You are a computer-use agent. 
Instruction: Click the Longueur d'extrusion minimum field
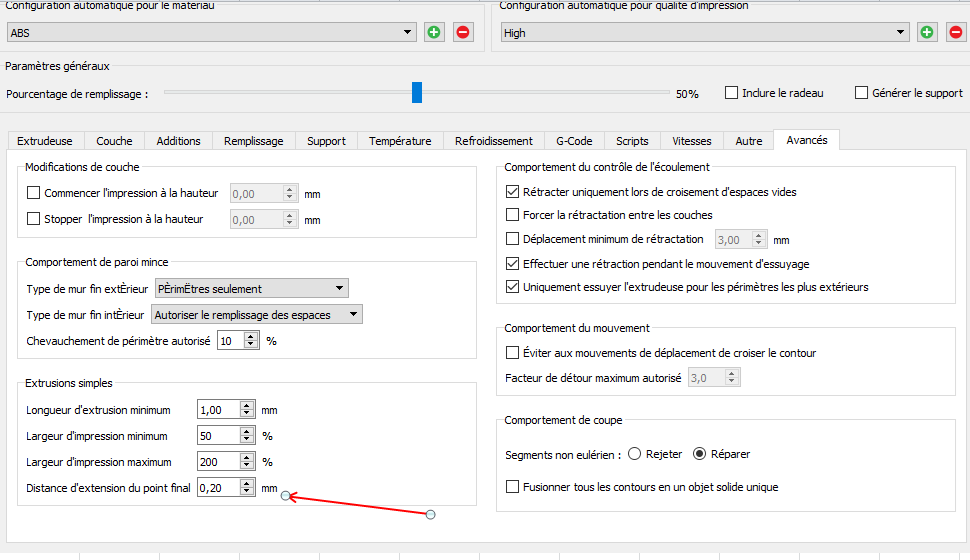click(x=218, y=410)
